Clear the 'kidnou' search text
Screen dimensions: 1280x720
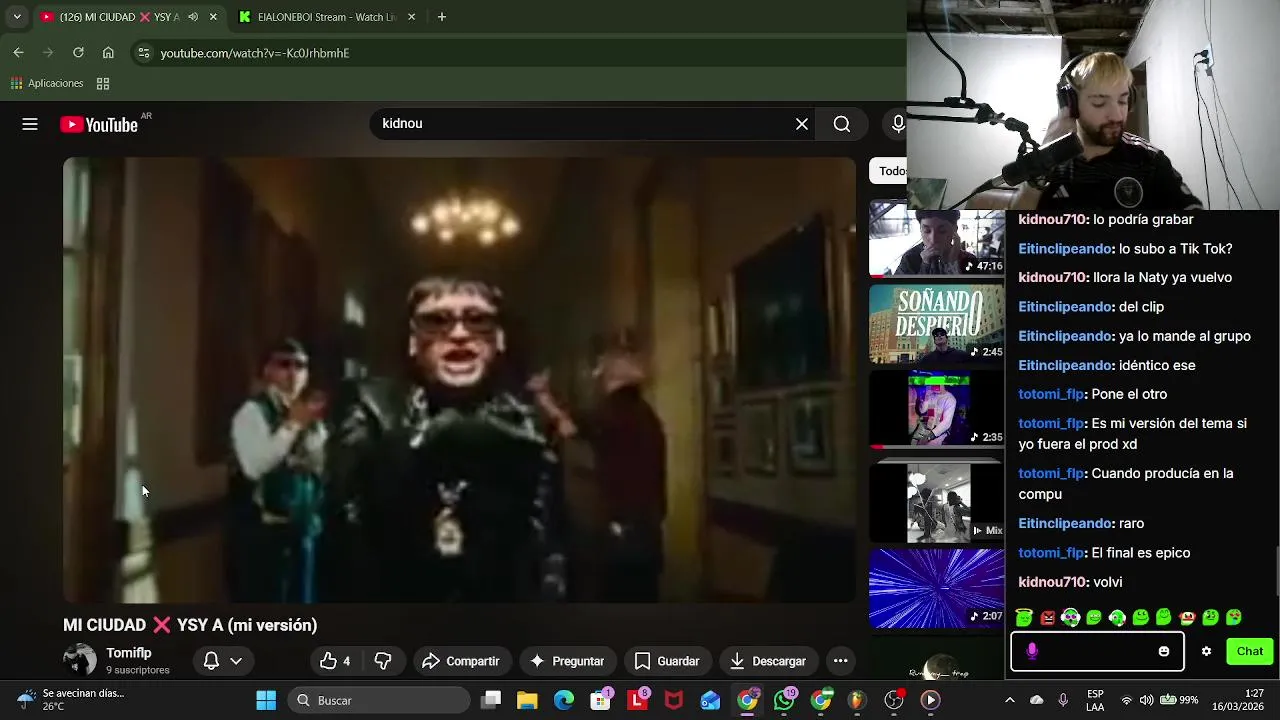[x=801, y=124]
